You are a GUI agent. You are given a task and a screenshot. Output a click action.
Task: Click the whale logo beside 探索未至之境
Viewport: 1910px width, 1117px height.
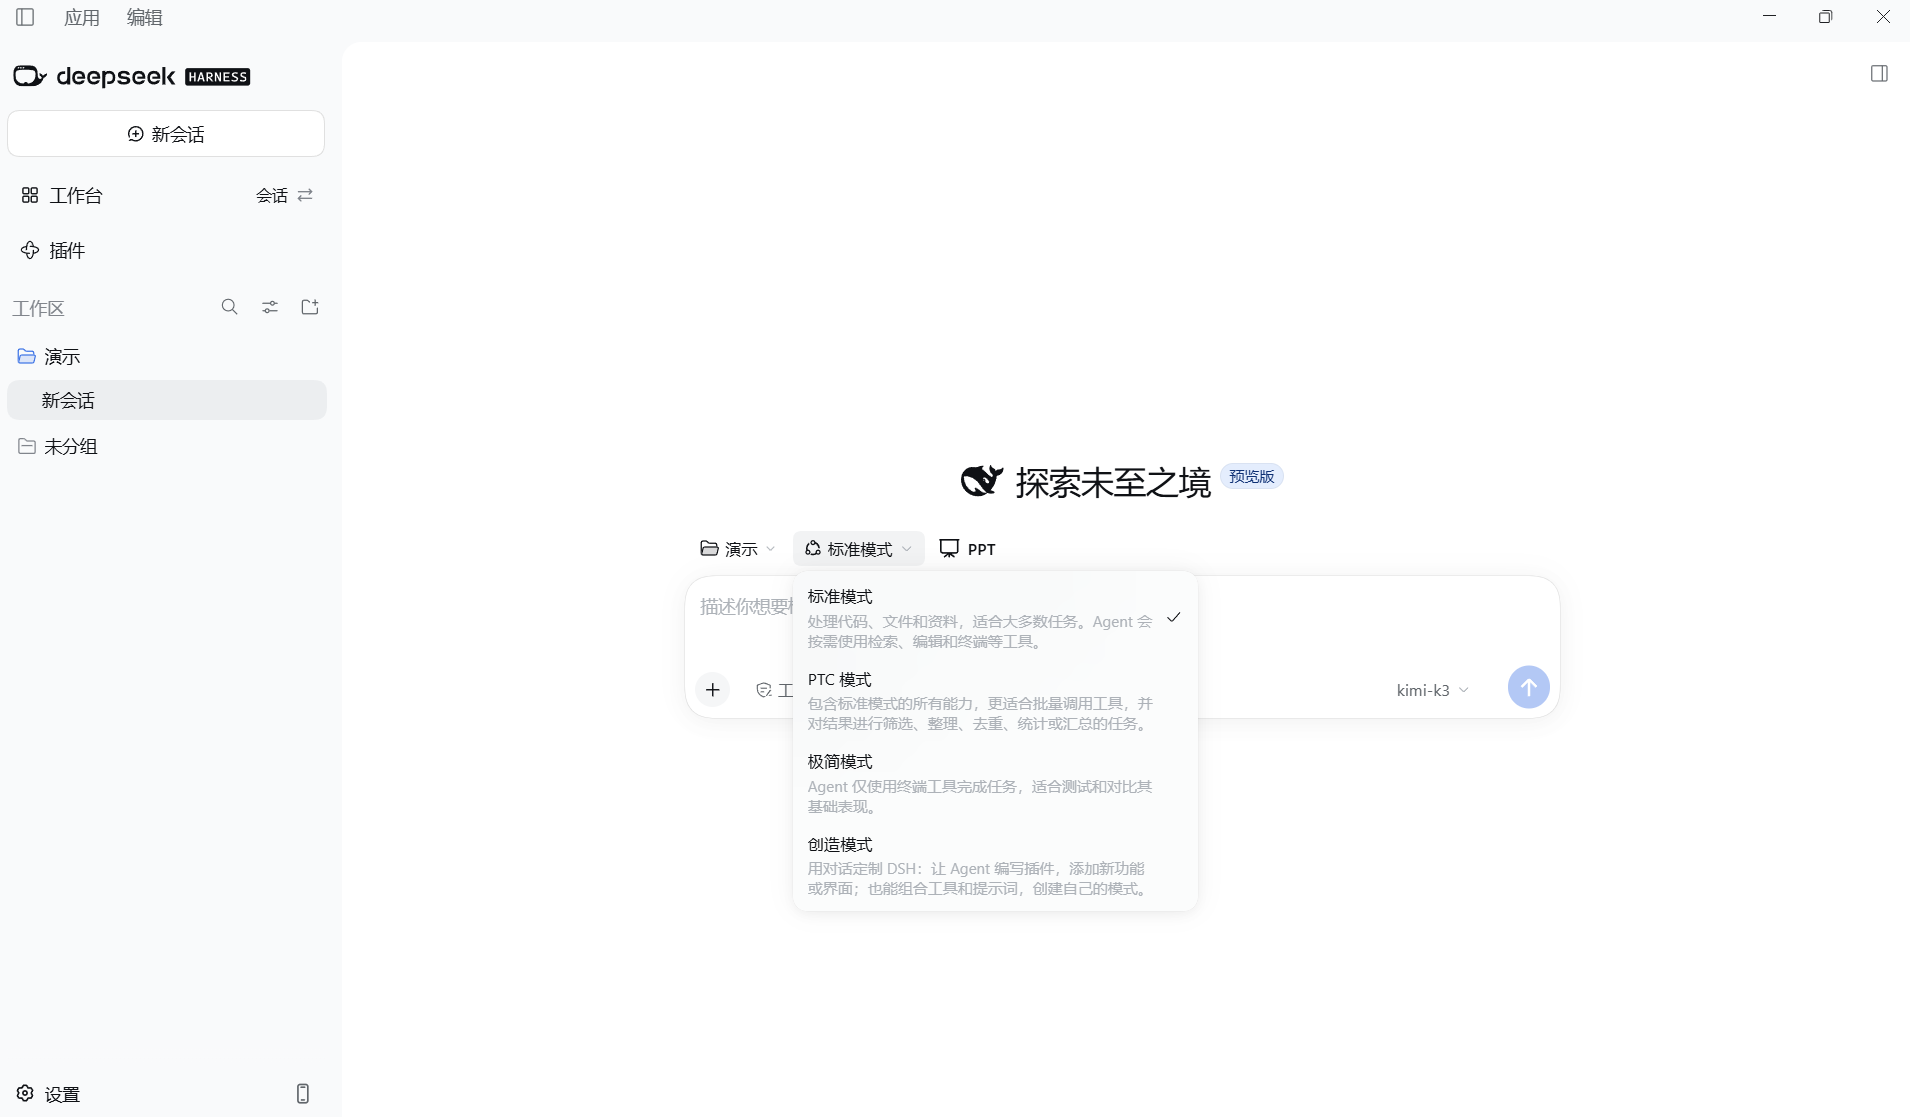point(982,481)
